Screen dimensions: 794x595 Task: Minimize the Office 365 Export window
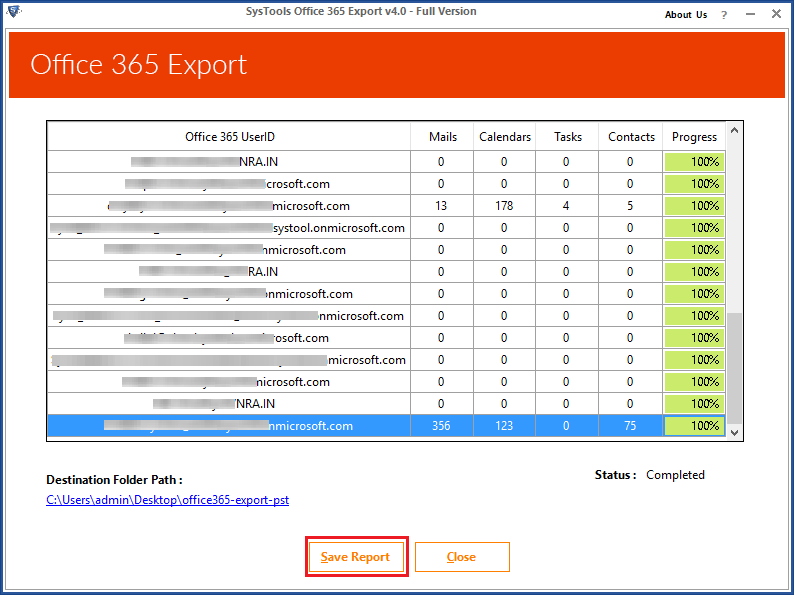pyautogui.click(x=750, y=14)
